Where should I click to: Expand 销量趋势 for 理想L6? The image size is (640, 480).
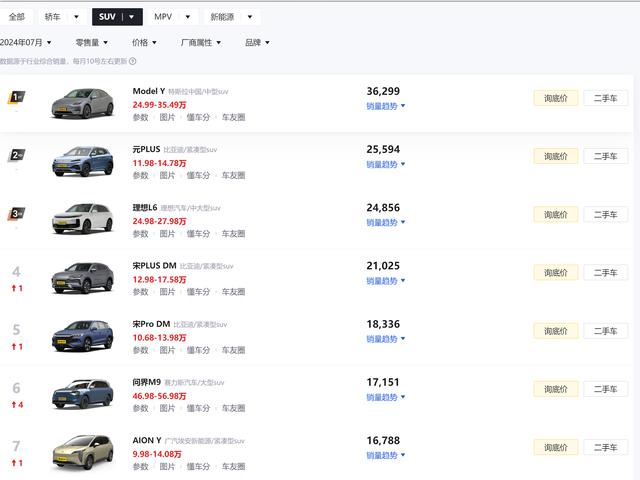point(386,222)
